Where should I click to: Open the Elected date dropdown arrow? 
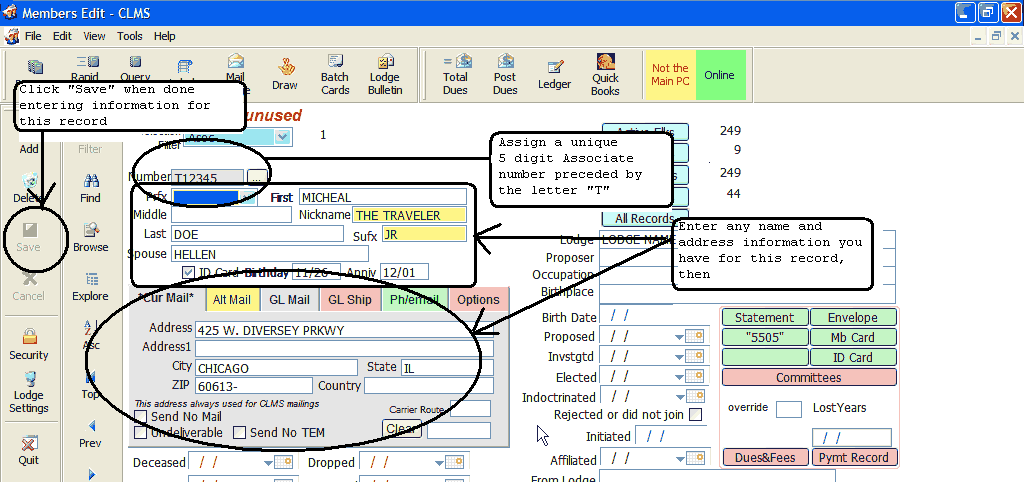(x=679, y=378)
